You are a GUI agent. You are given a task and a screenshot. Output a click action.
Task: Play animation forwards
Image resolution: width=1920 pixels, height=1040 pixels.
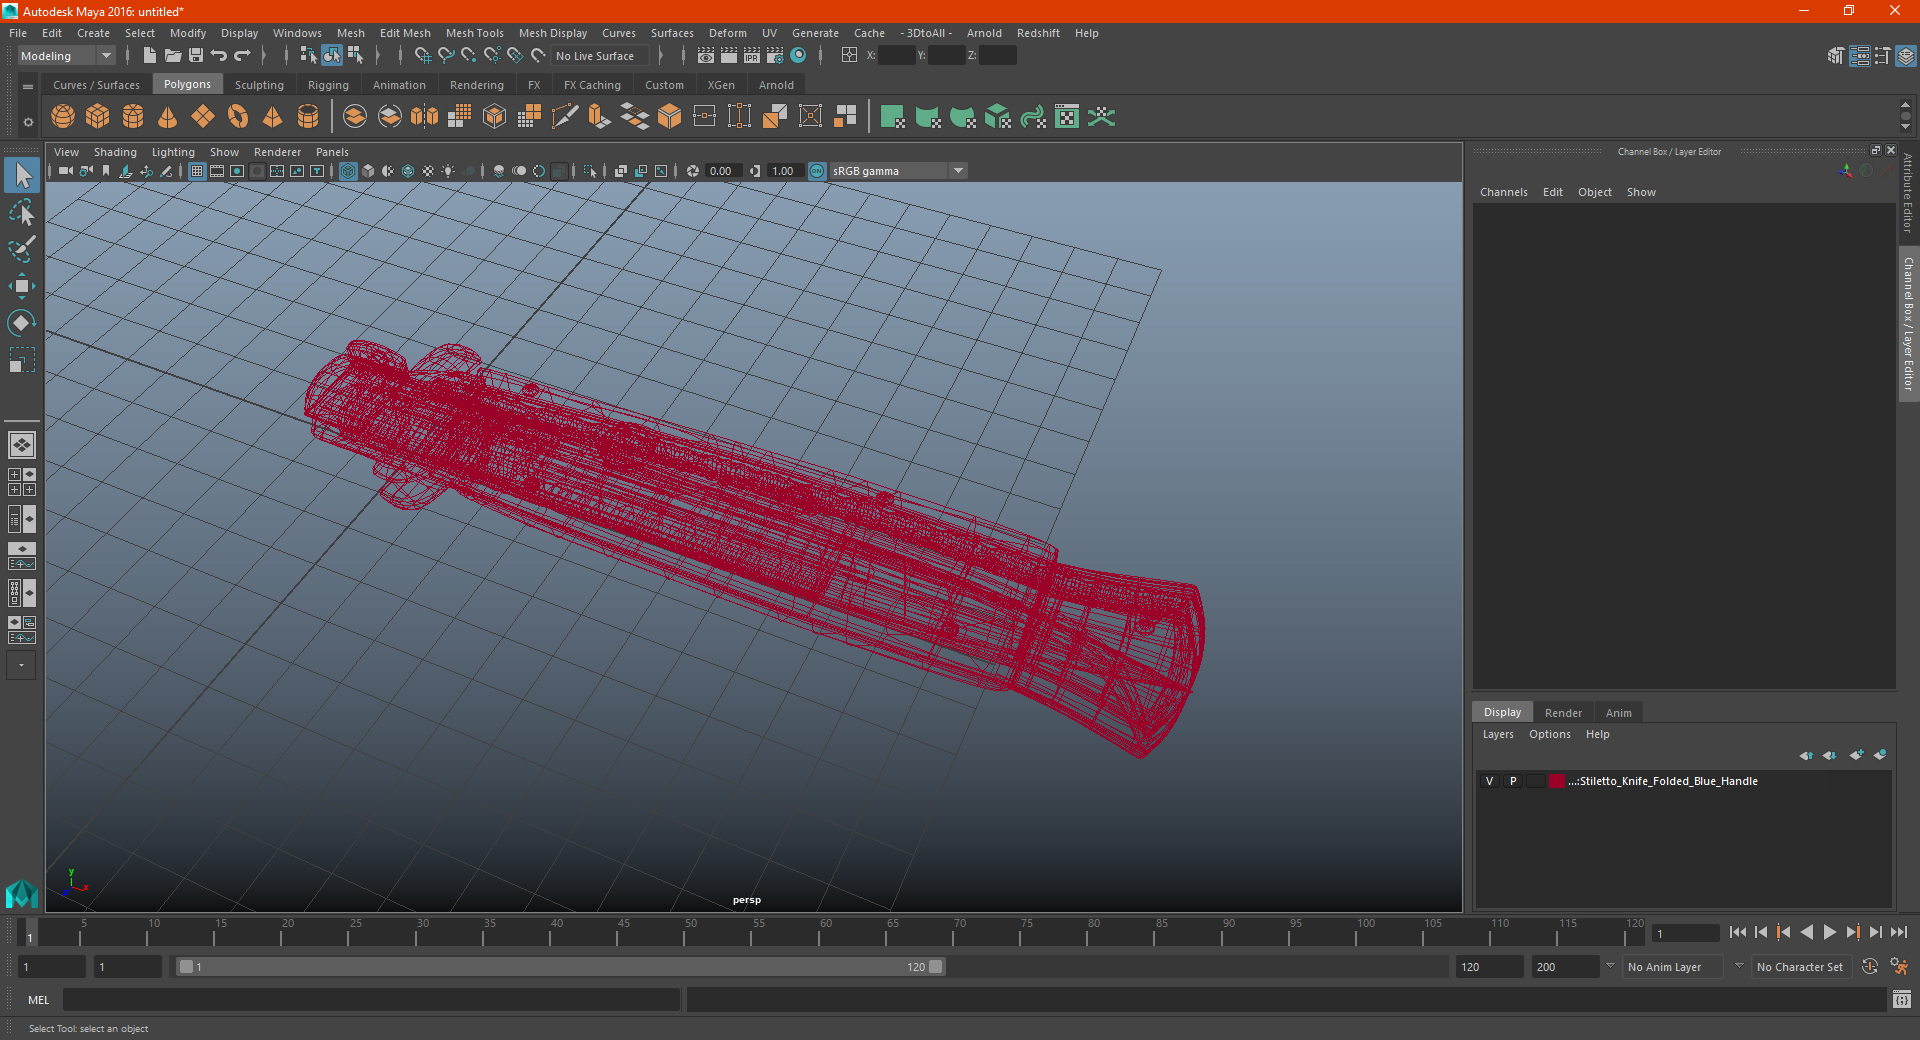(x=1829, y=932)
